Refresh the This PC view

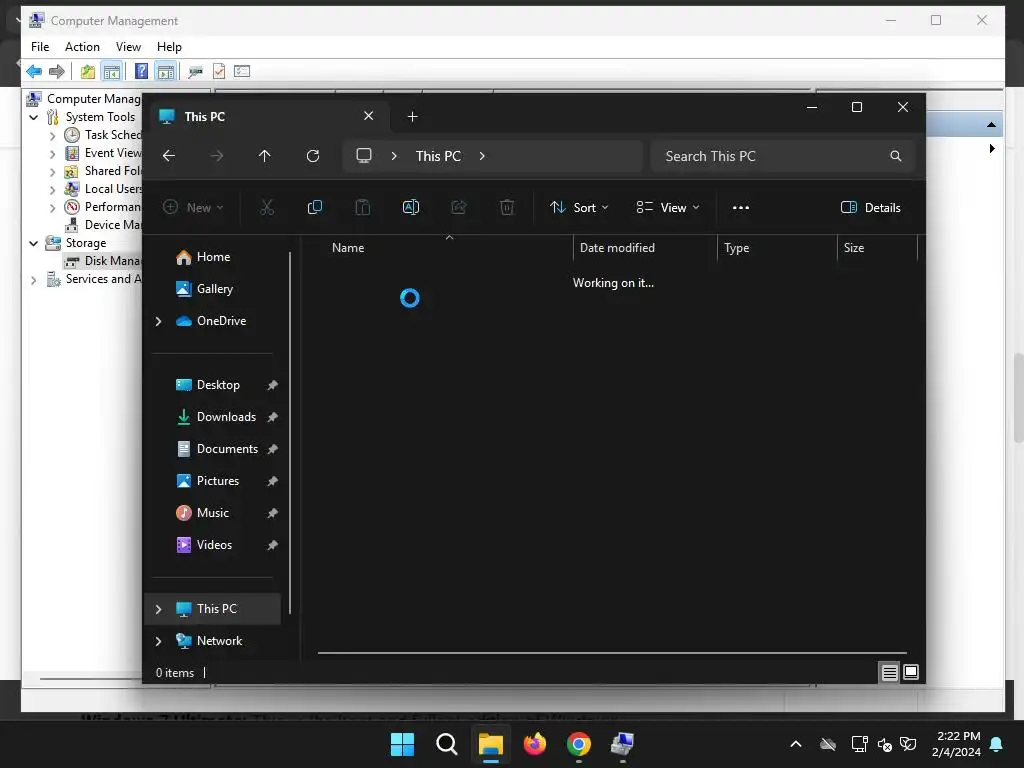(x=313, y=156)
